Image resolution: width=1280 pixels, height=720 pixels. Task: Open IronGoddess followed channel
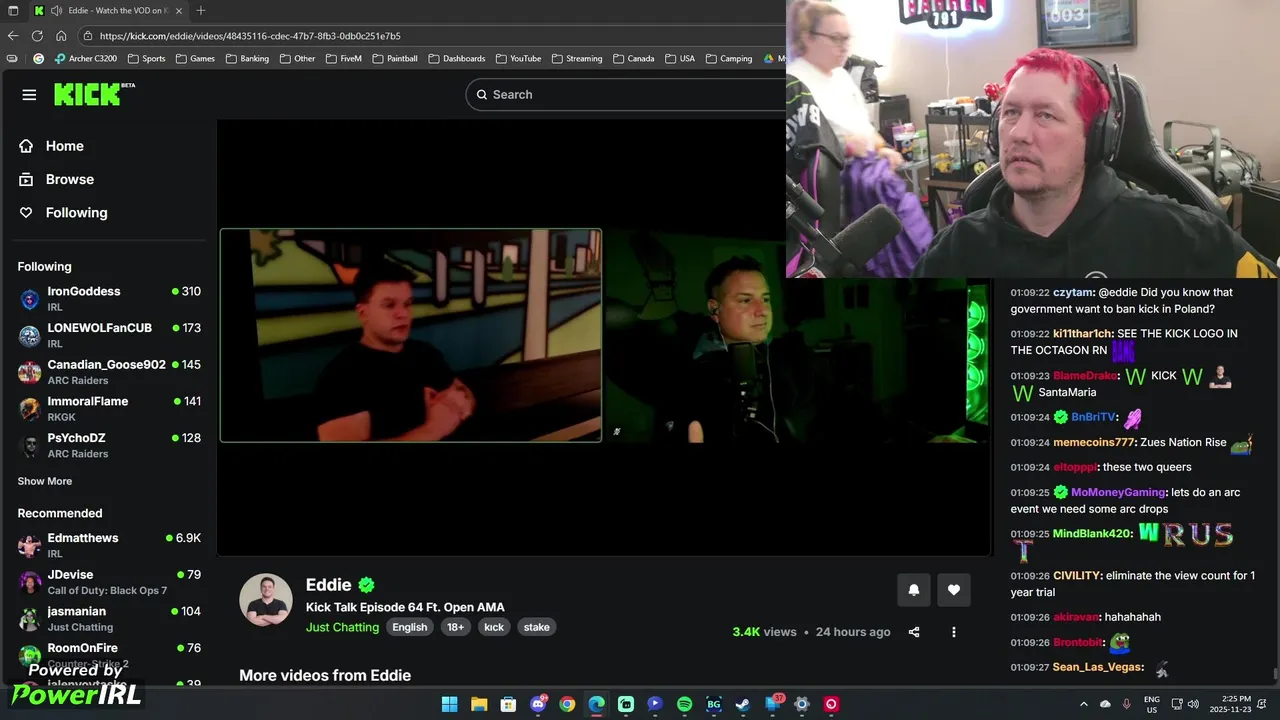coord(109,298)
